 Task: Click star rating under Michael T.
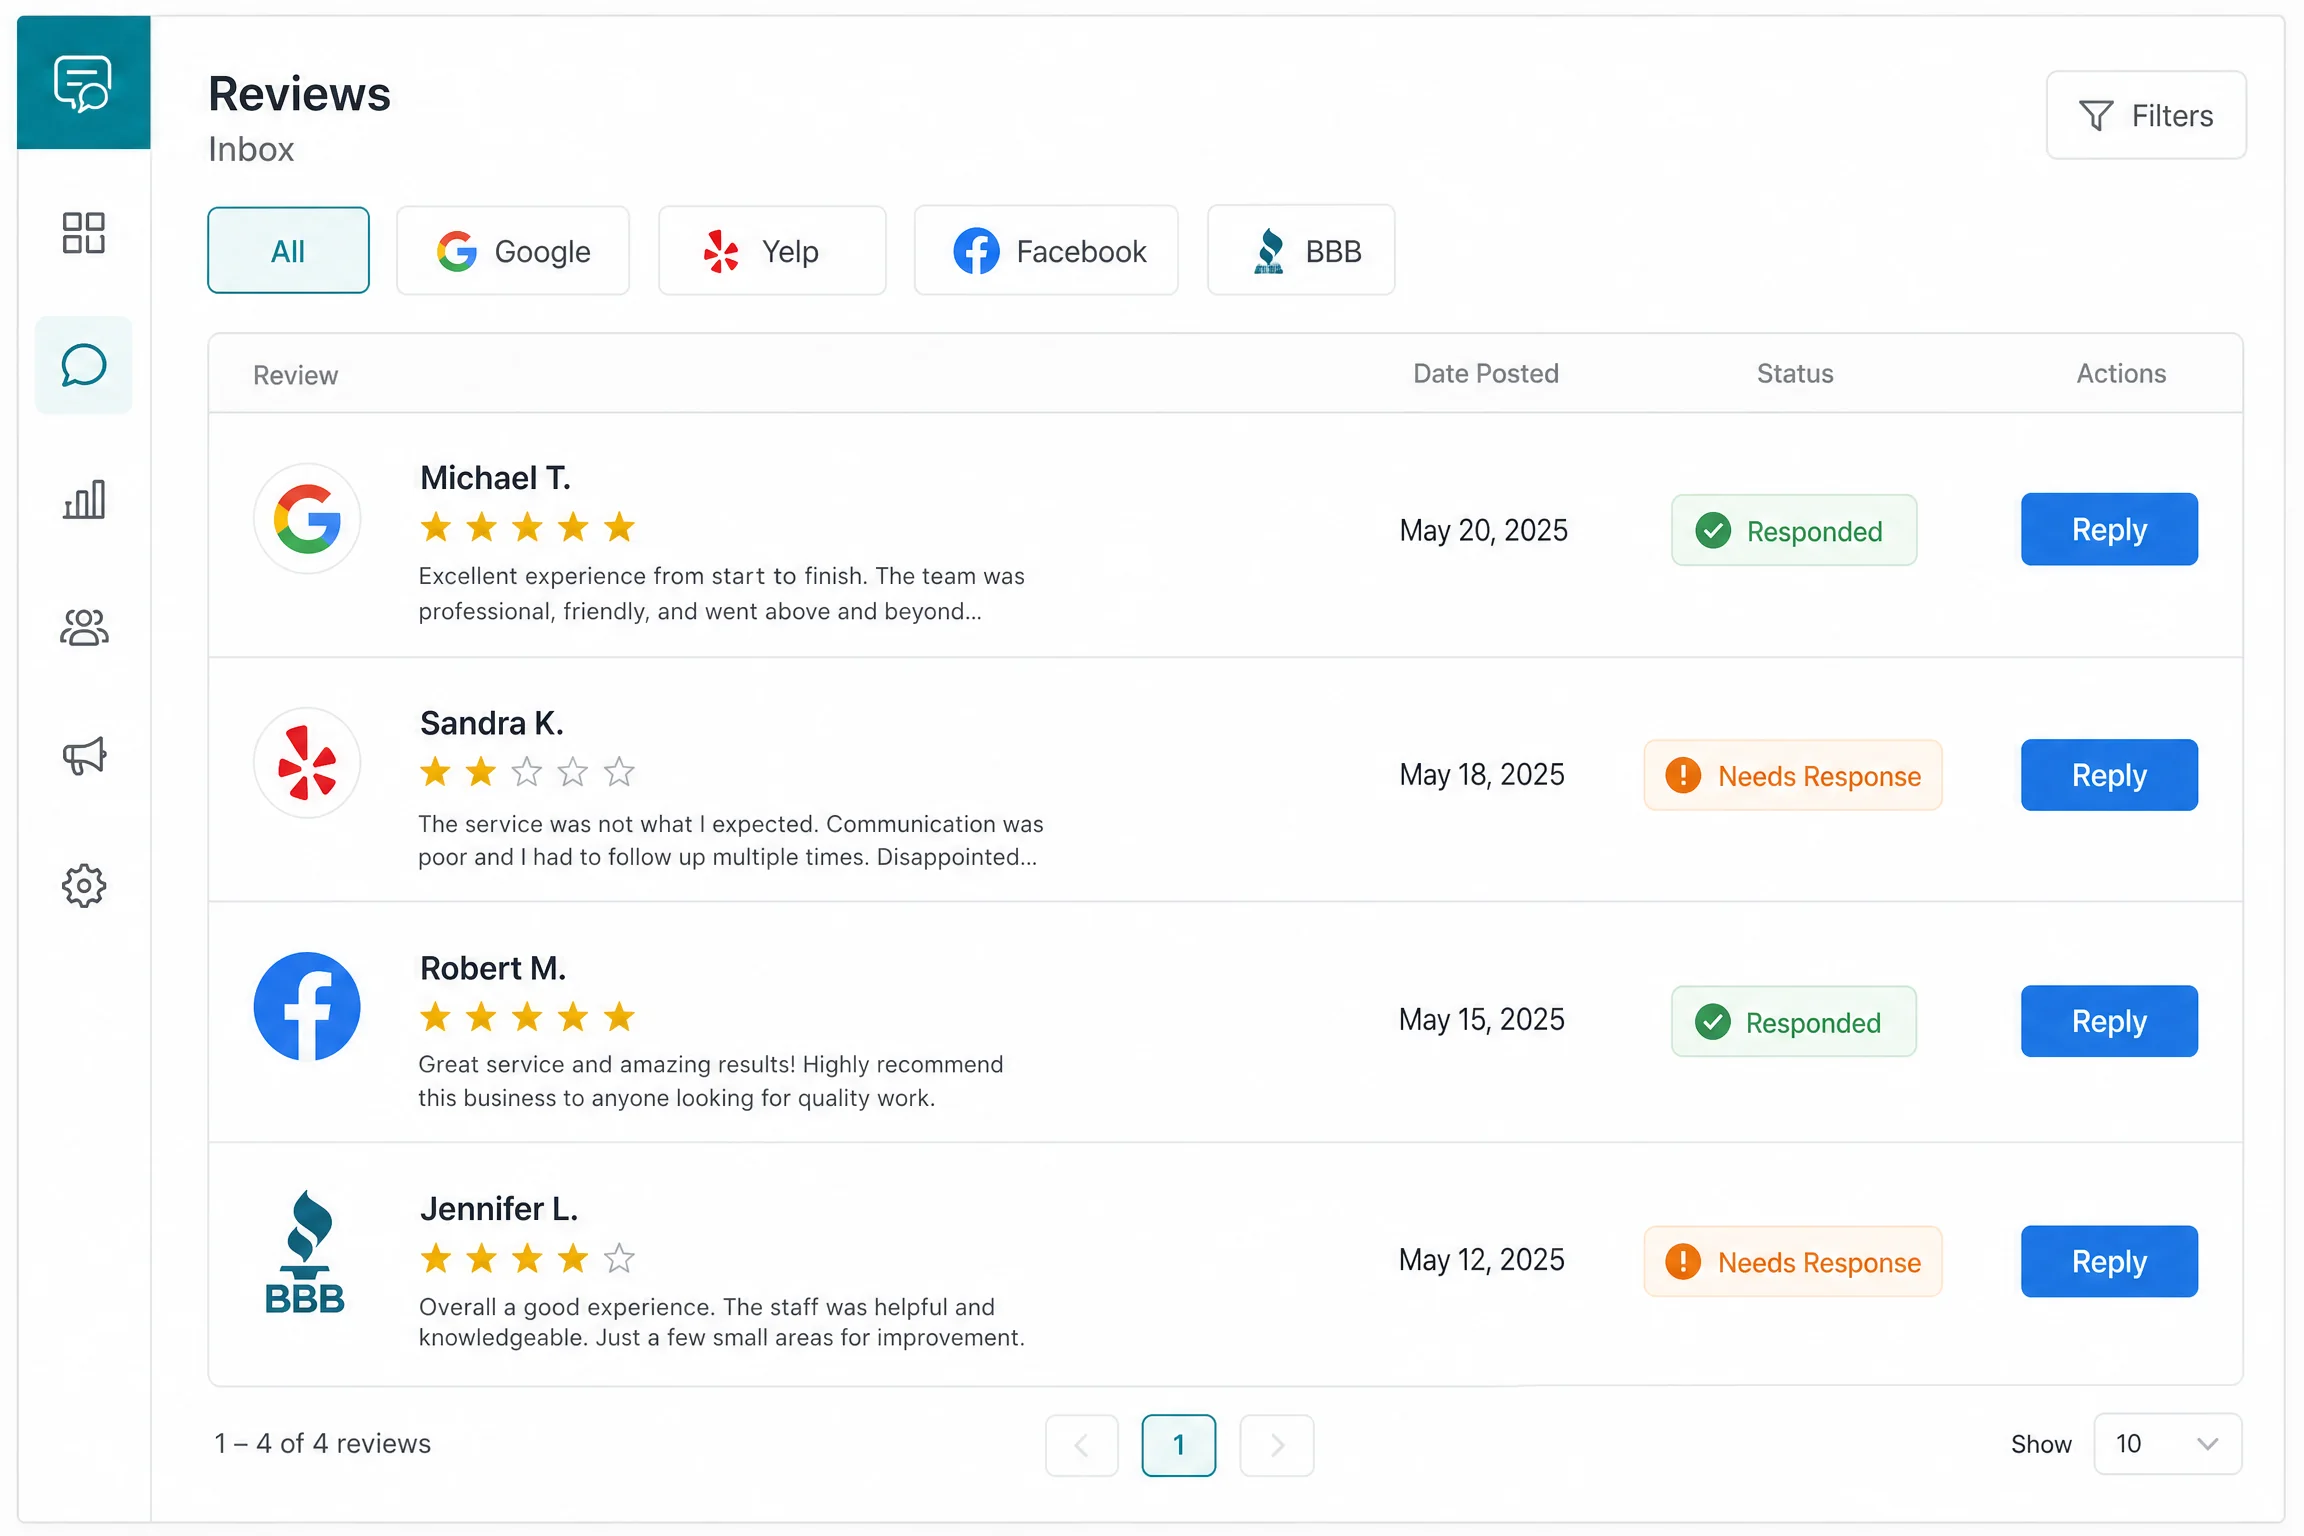tap(528, 527)
